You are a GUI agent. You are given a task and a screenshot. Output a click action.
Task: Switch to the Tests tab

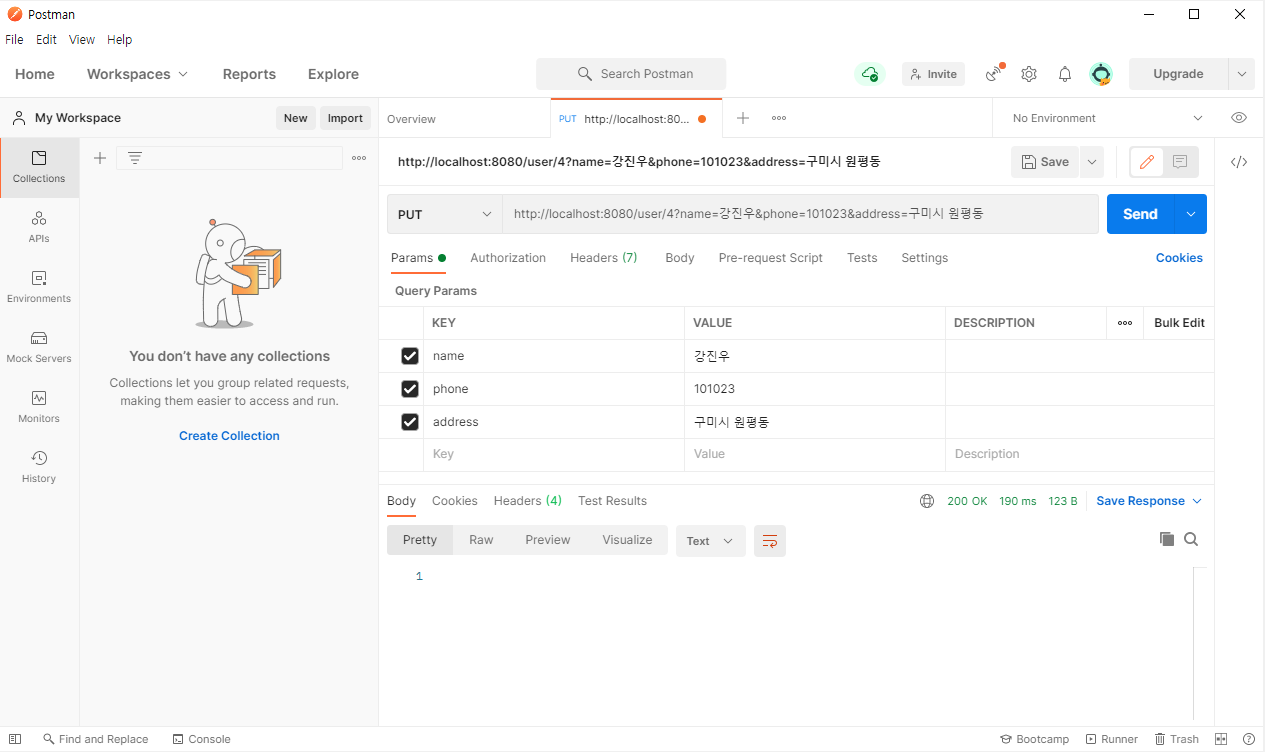click(862, 258)
